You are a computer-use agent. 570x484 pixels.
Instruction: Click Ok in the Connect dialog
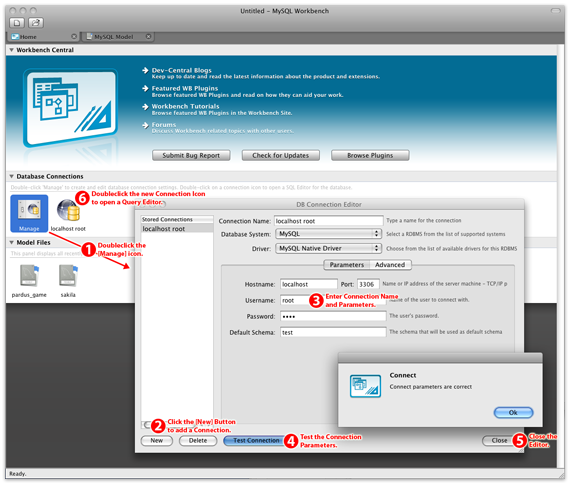coord(513,412)
